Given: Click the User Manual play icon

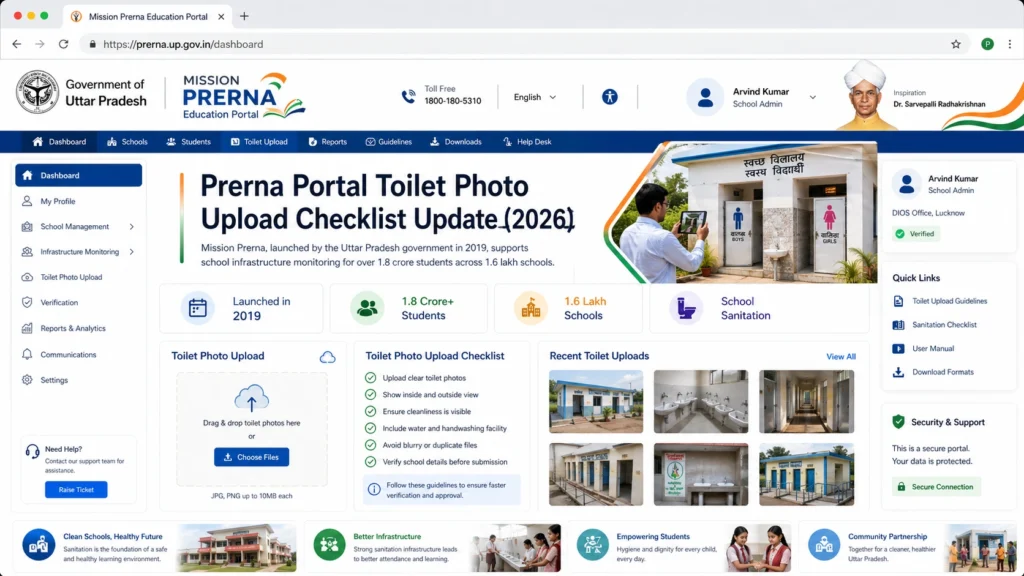Looking at the screenshot, I should click(x=899, y=348).
